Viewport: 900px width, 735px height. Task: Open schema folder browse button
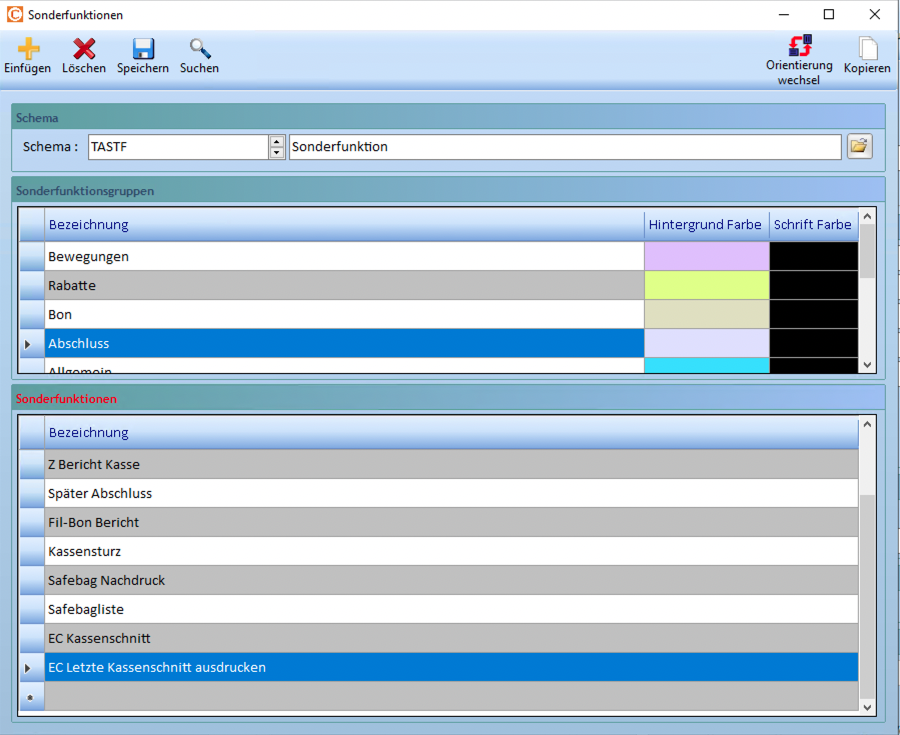point(859,147)
